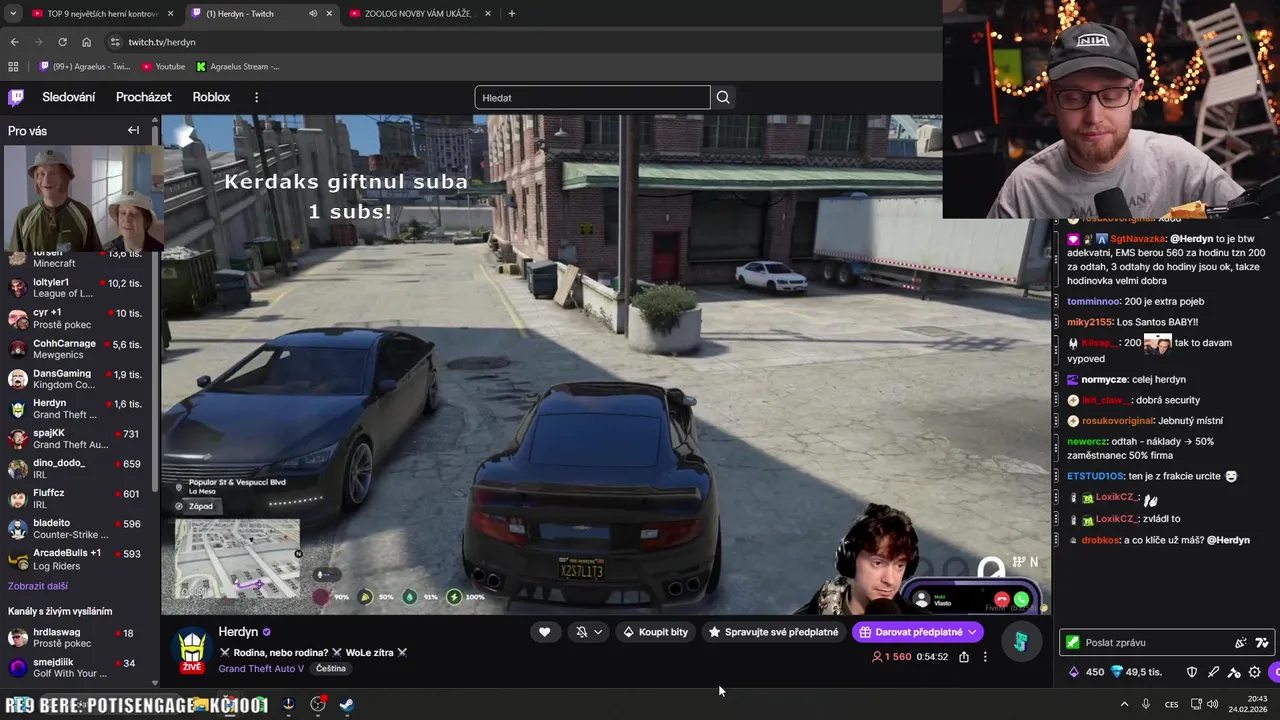Viewport: 1280px width, 720px height.
Task: Open the CohhCarnage channel in sidebar
Action: [x=78, y=349]
